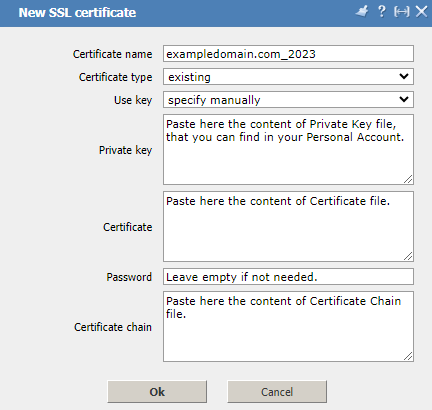The image size is (432, 410).
Task: Click the Certificate chain resize grip
Action: pyautogui.click(x=408, y=356)
